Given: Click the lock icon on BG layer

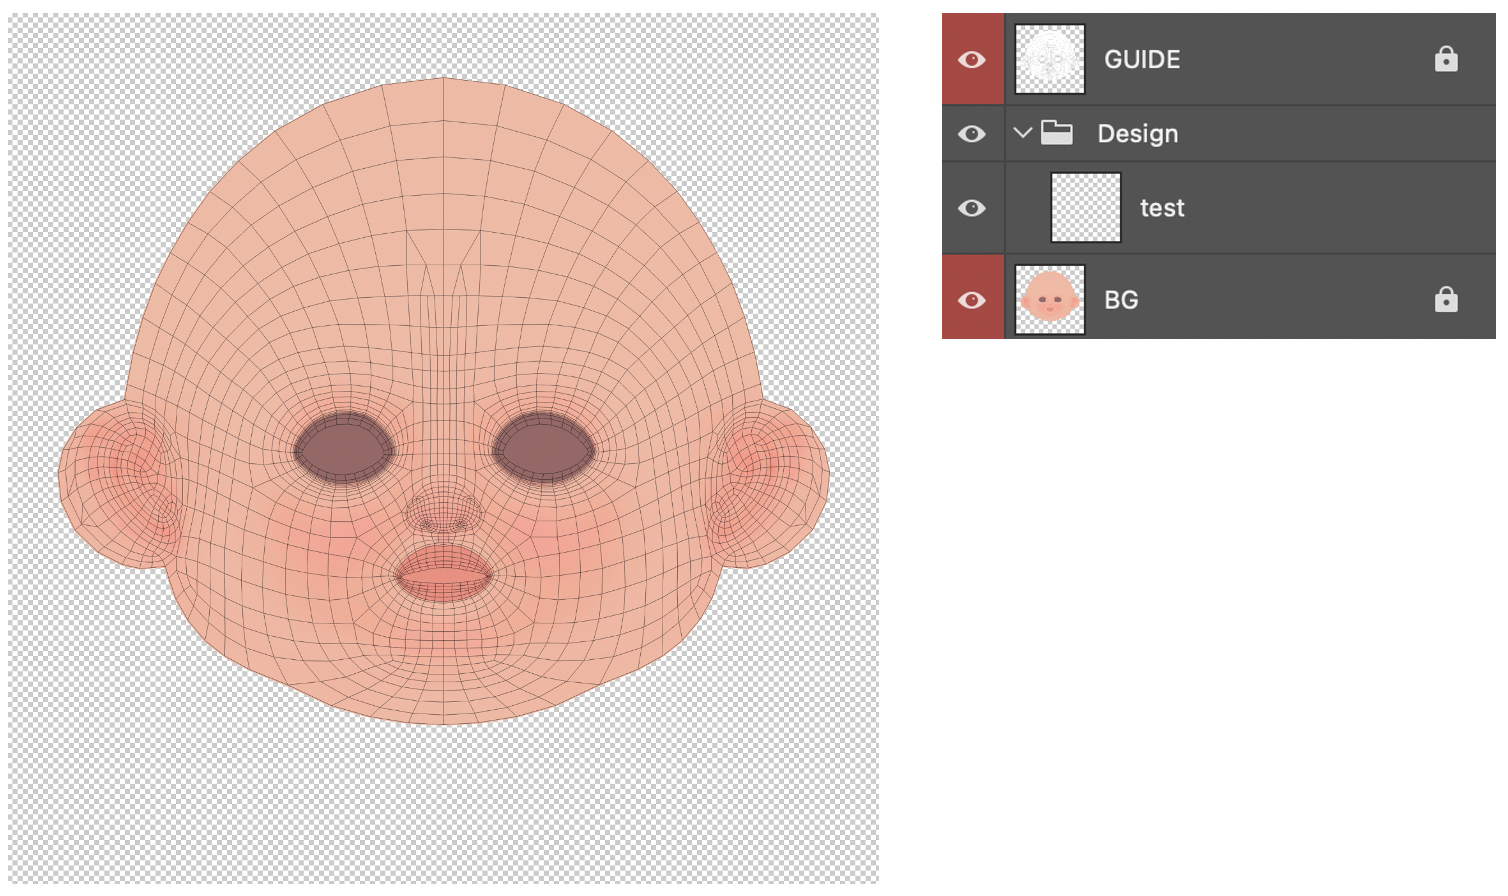Looking at the screenshot, I should [x=1446, y=299].
